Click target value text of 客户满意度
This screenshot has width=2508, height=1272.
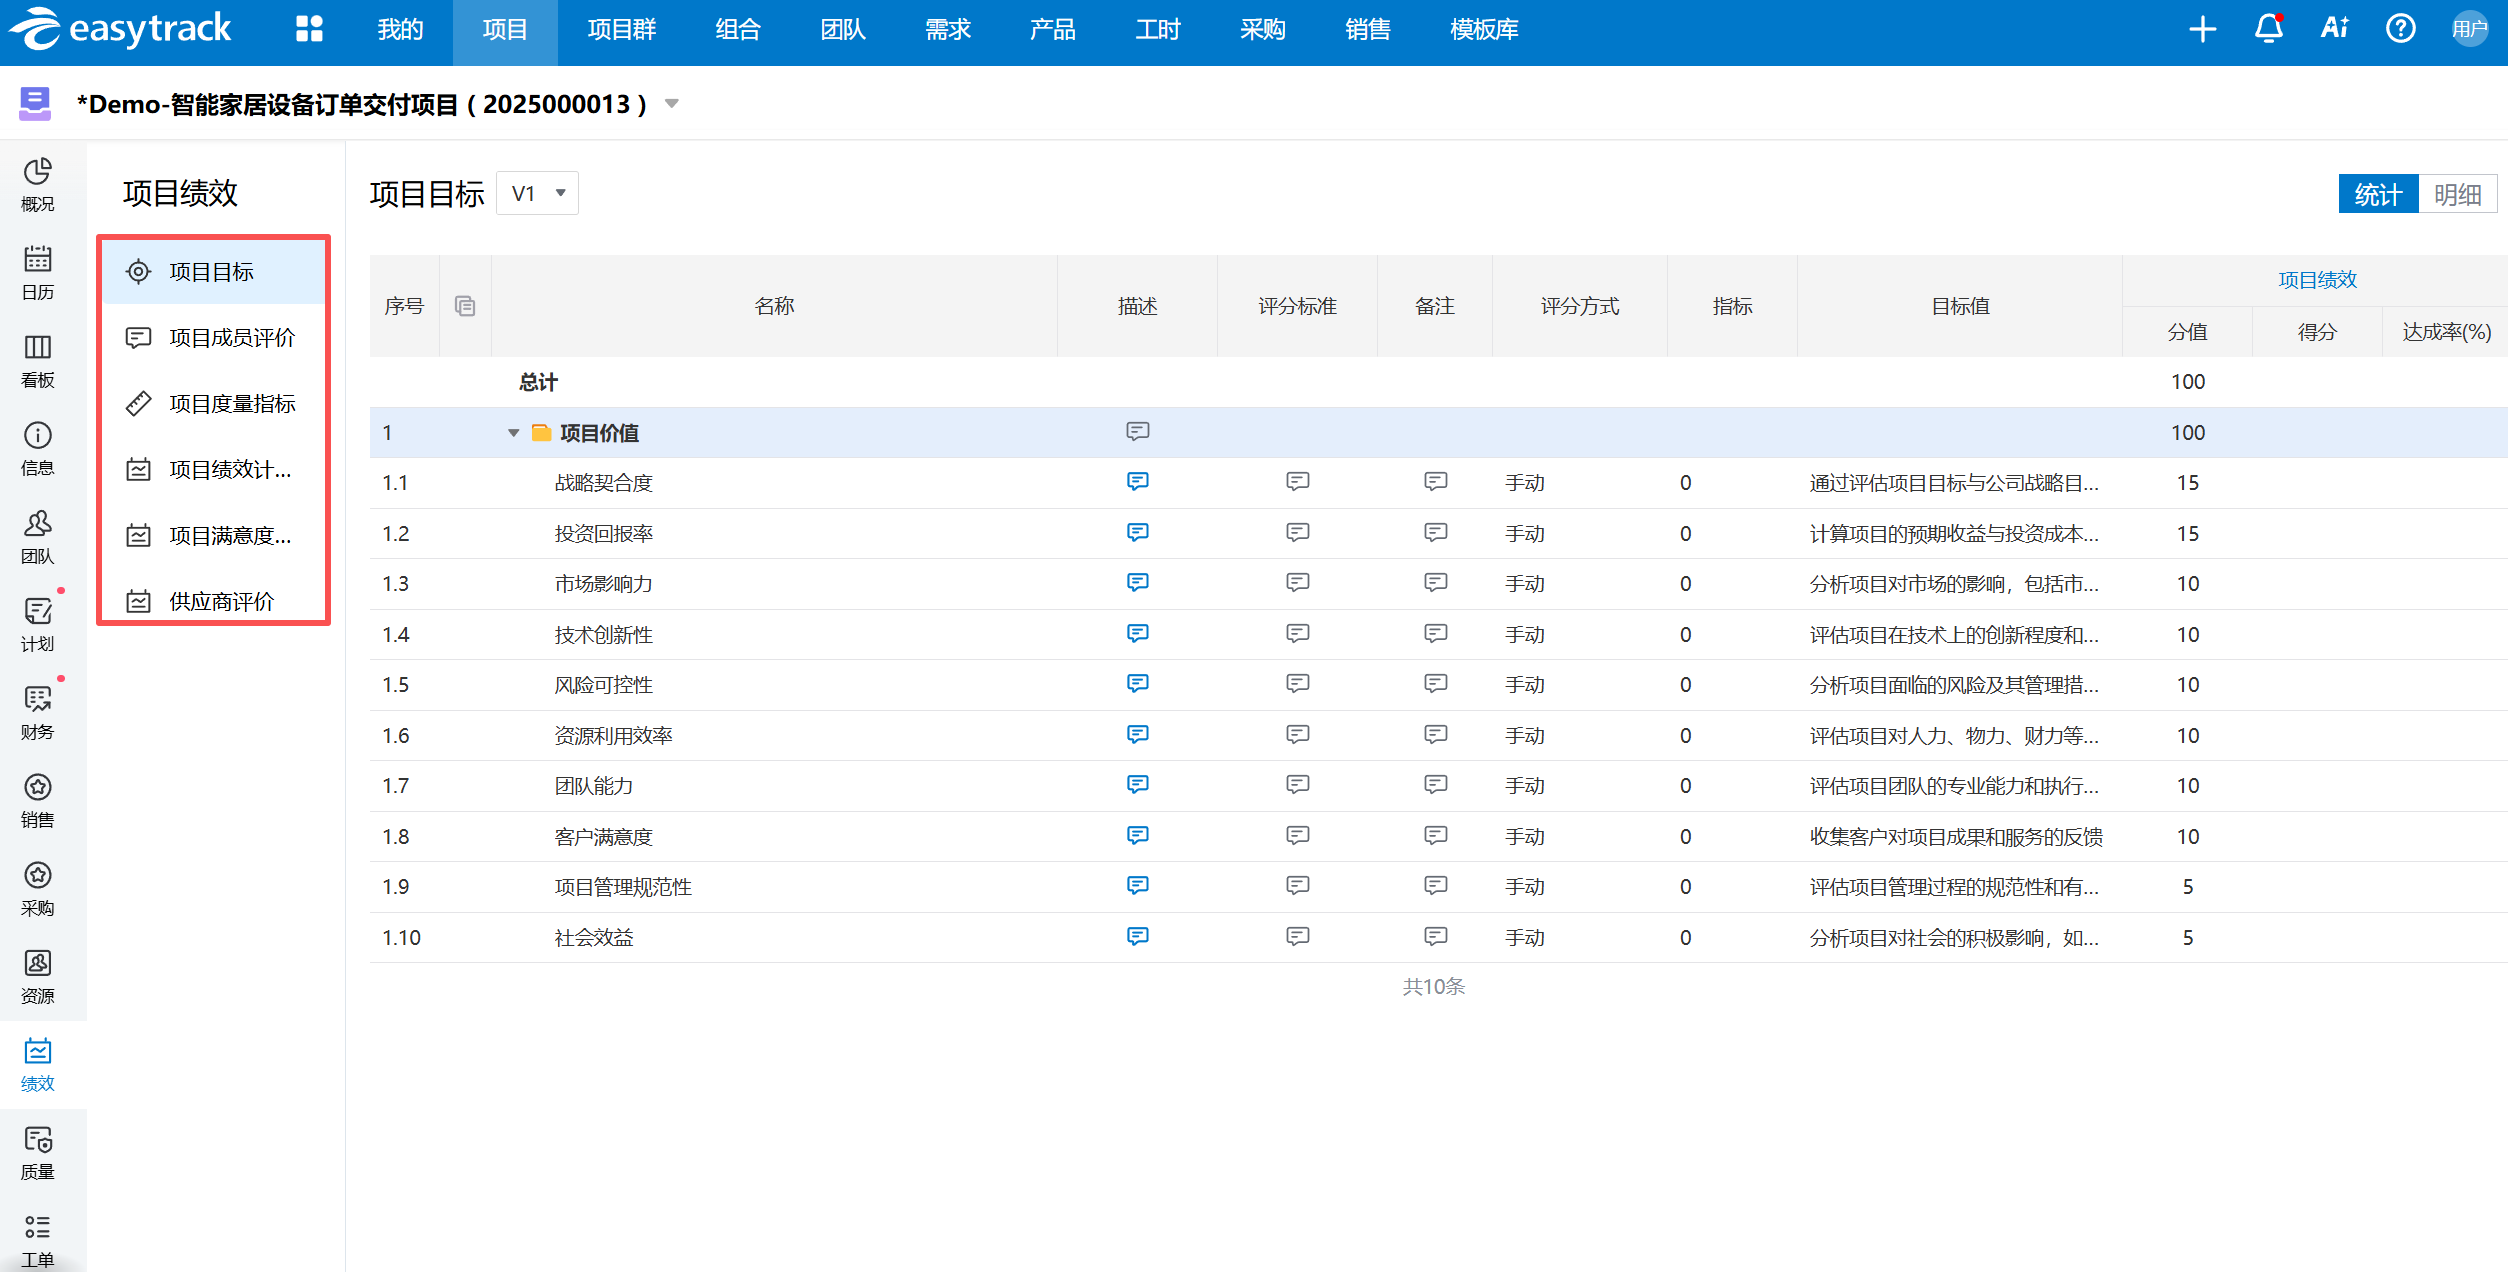(x=1956, y=836)
